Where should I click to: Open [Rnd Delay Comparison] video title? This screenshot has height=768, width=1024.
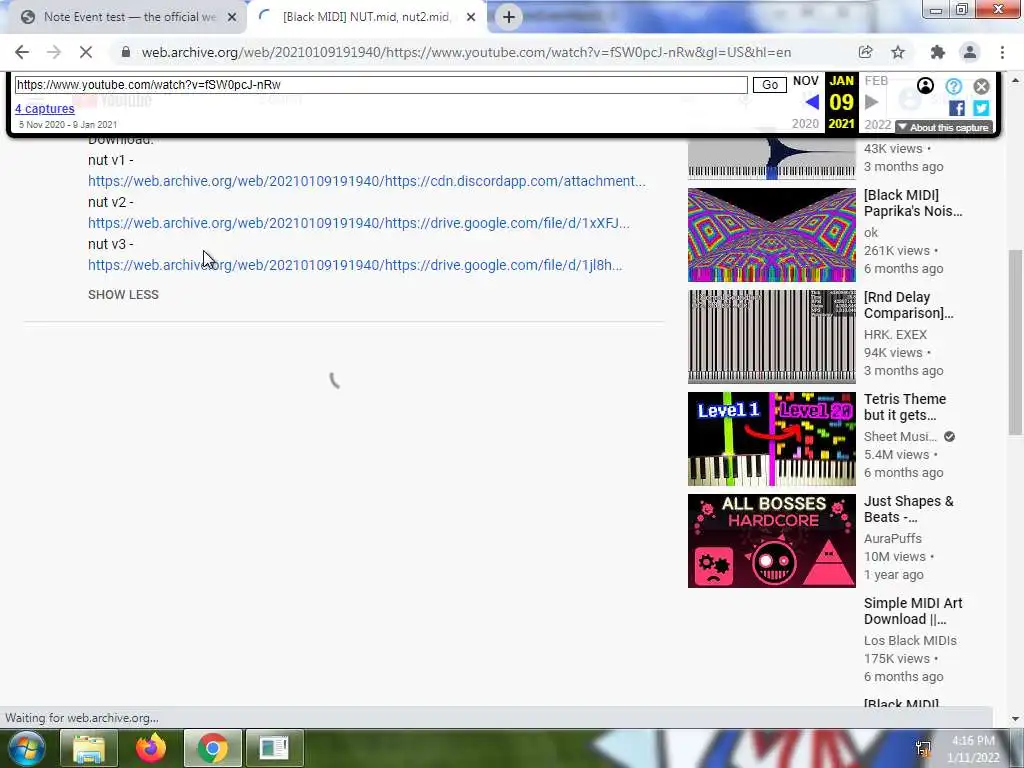(908, 305)
